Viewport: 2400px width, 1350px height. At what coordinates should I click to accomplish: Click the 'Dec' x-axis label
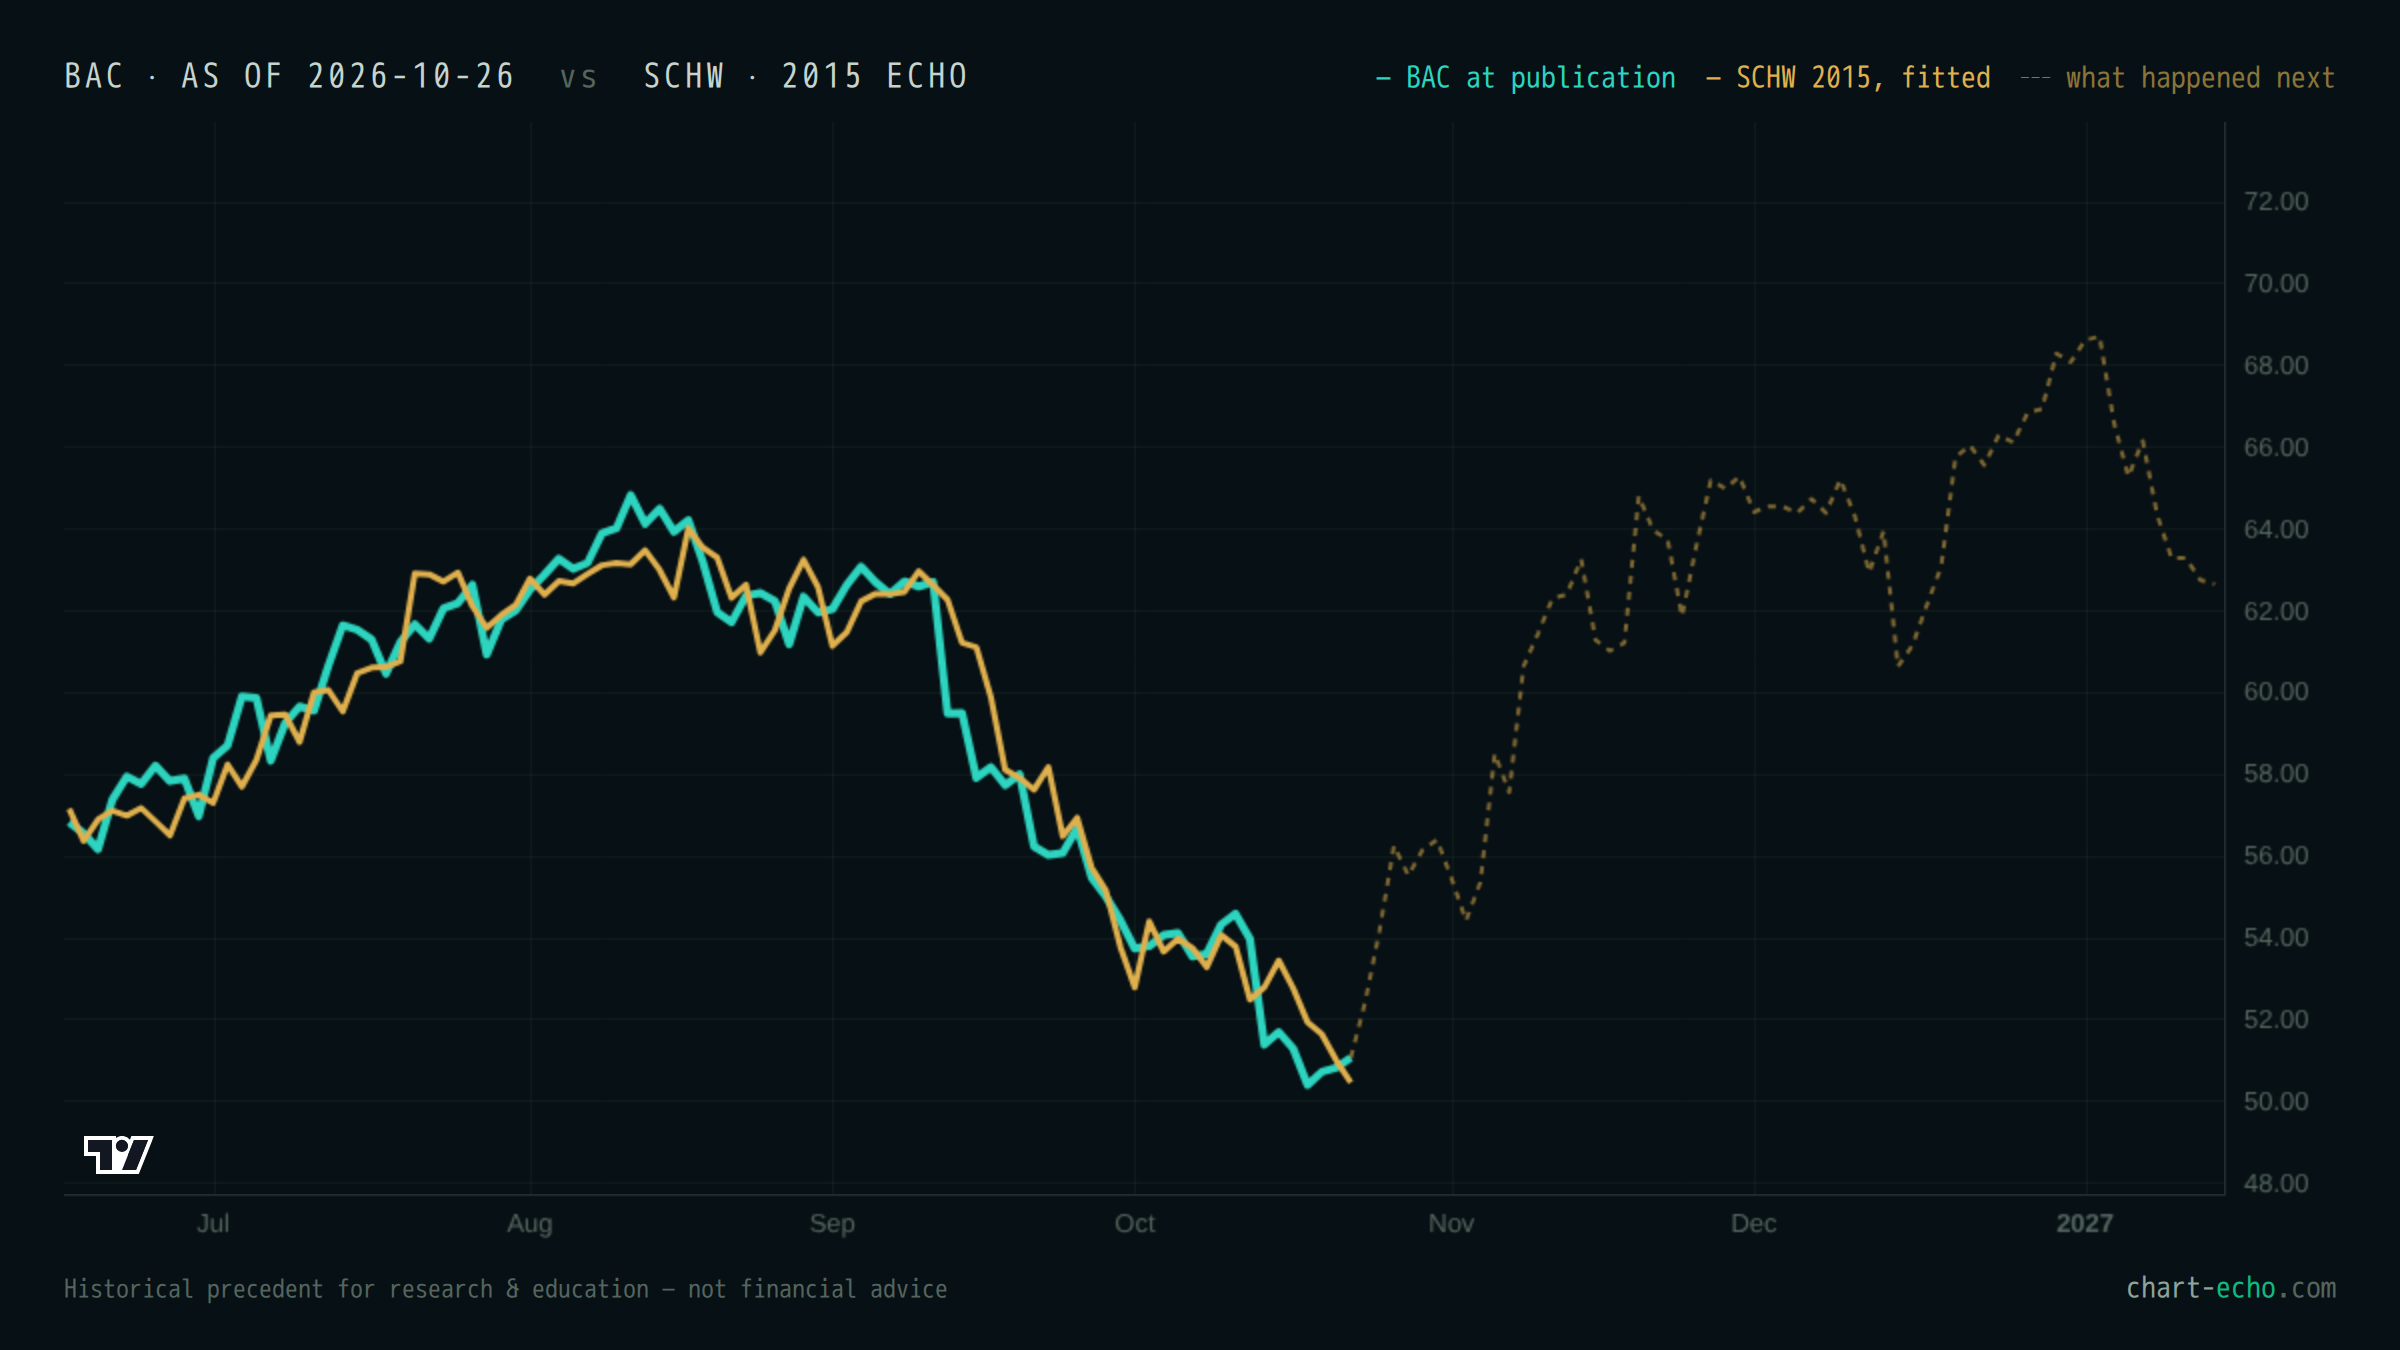click(1754, 1223)
